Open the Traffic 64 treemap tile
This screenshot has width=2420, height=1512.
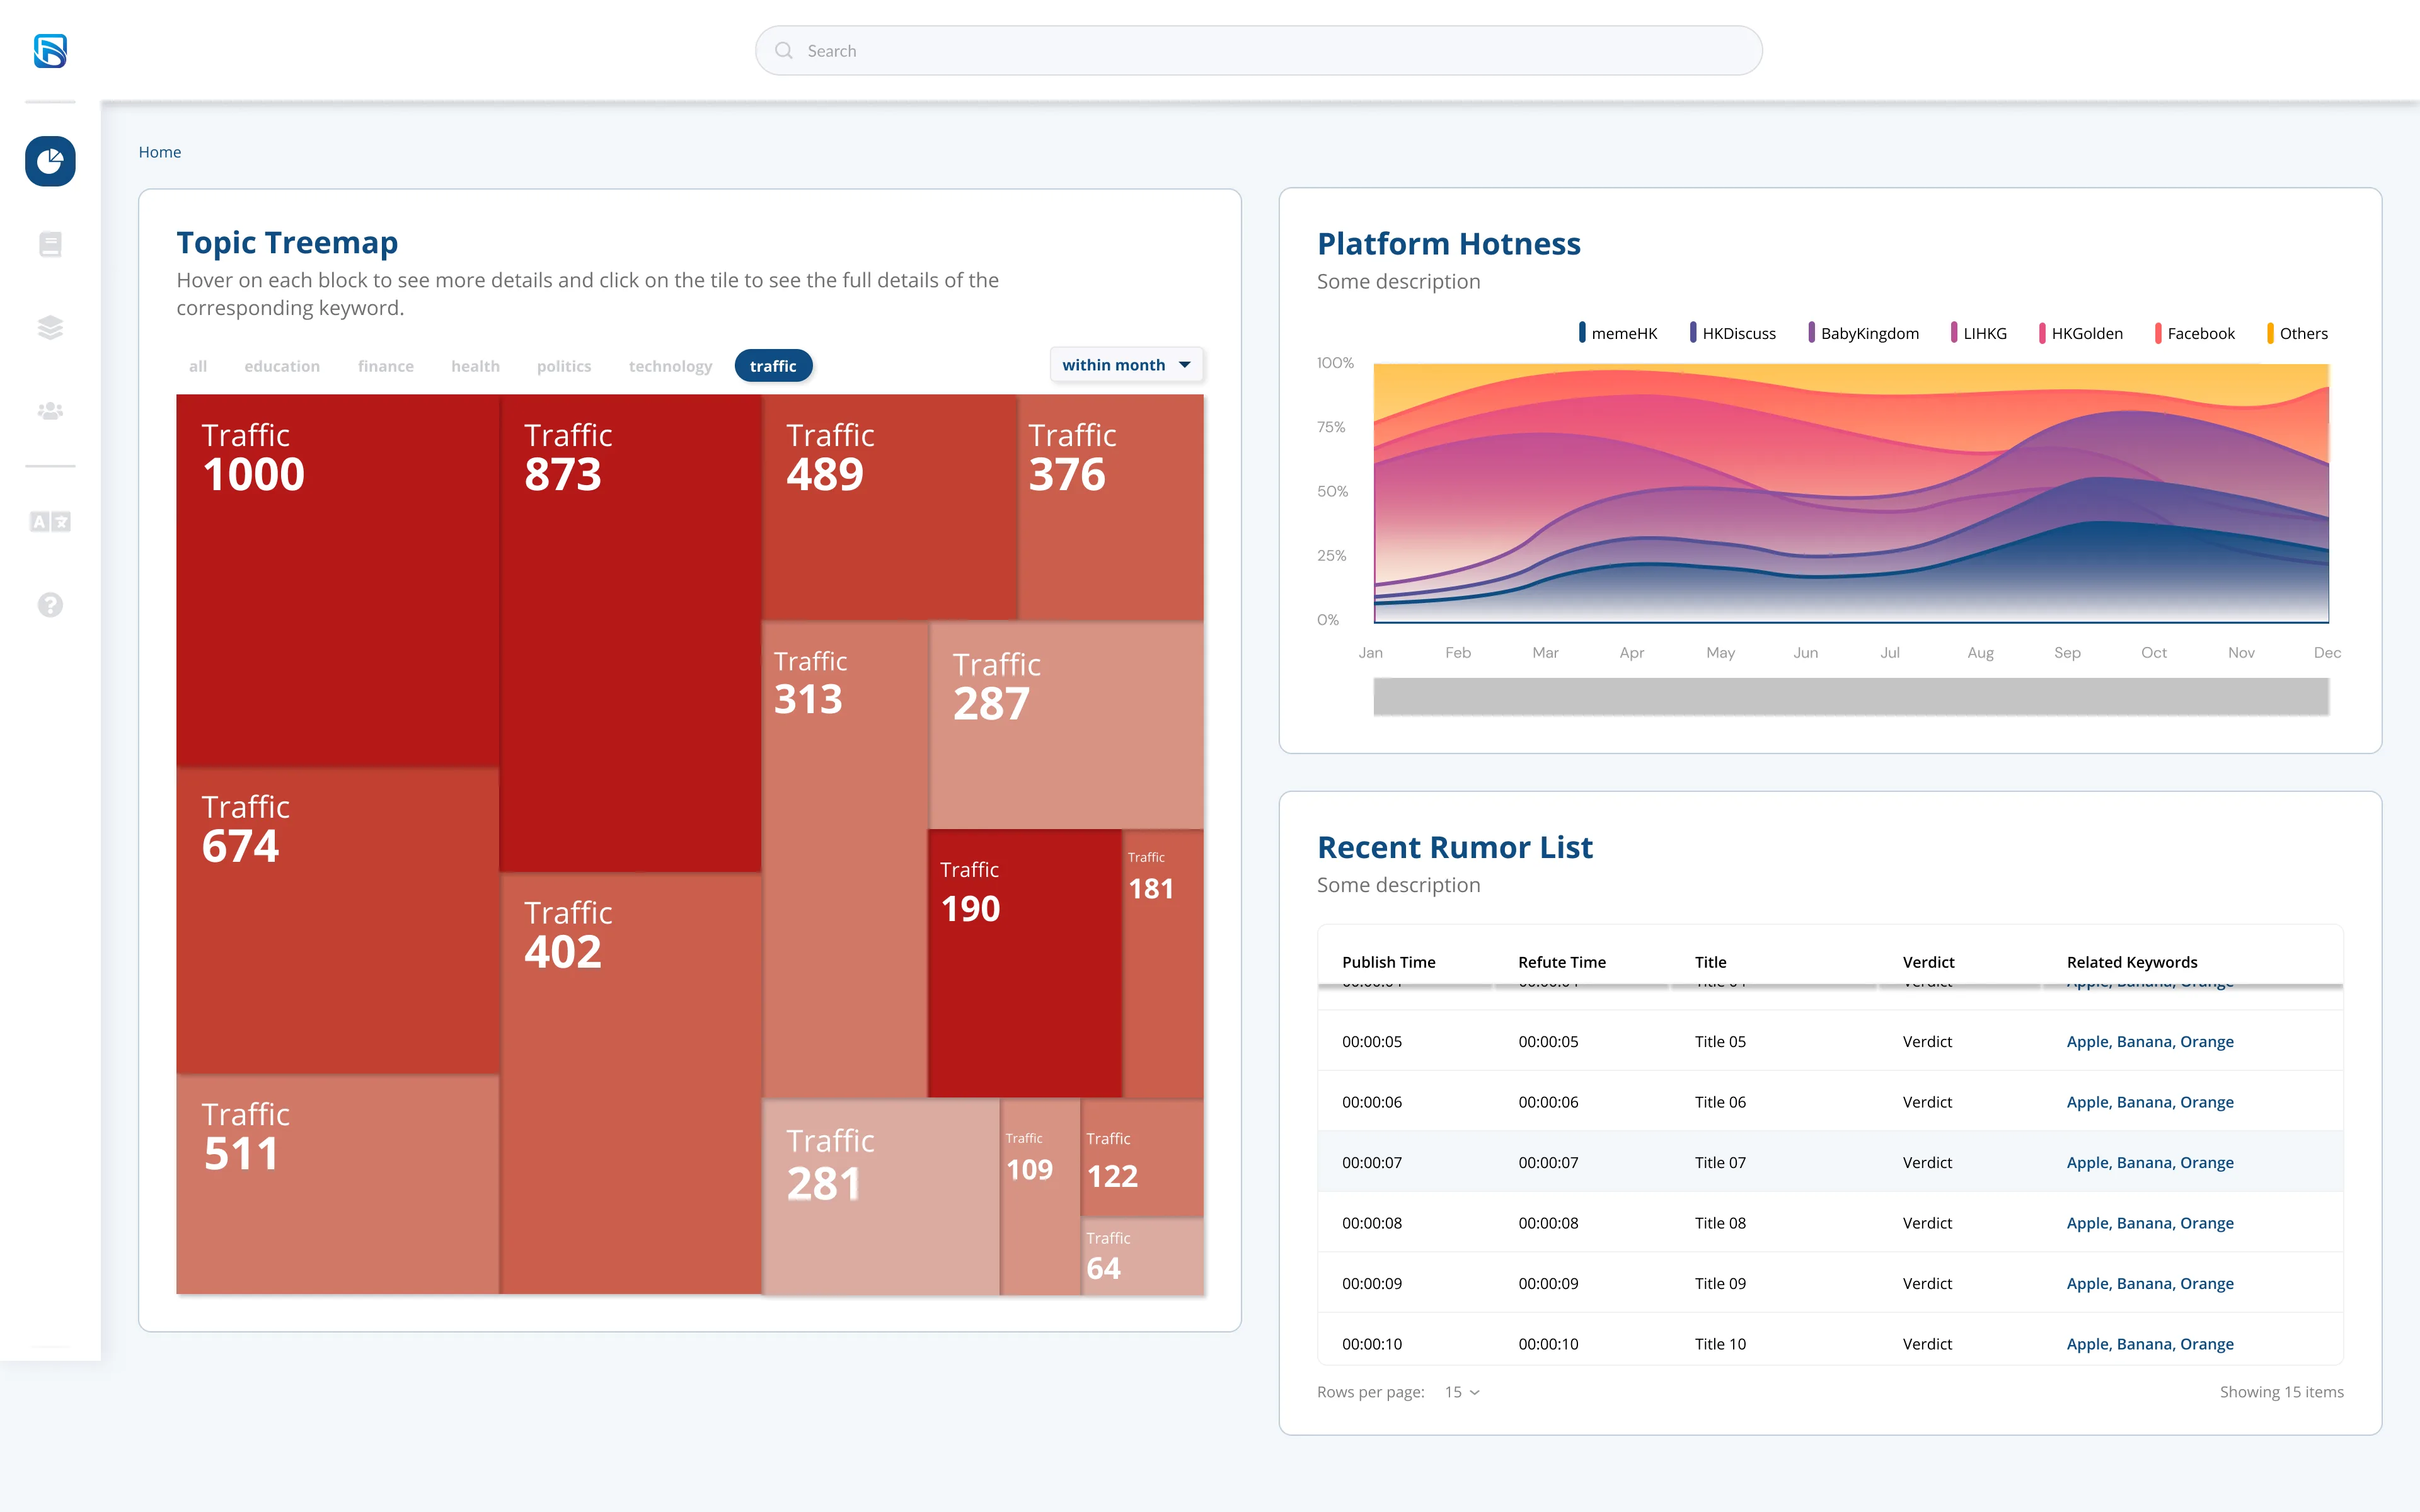(x=1142, y=1257)
